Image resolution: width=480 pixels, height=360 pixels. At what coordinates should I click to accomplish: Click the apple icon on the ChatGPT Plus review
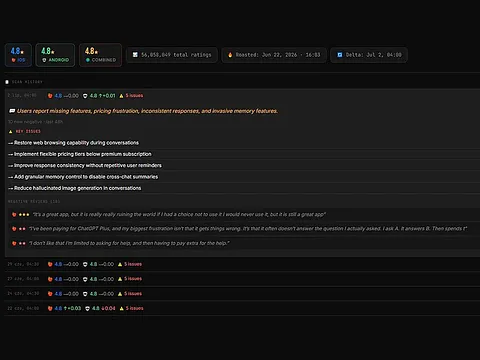tap(14, 229)
